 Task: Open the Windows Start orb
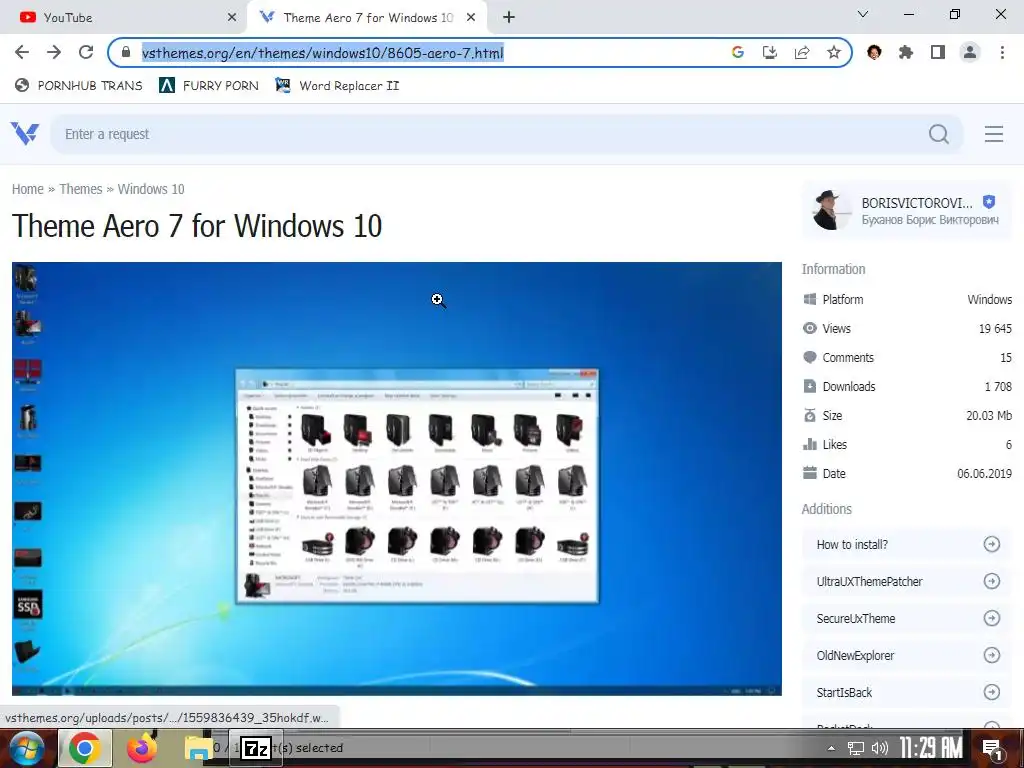click(x=25, y=748)
